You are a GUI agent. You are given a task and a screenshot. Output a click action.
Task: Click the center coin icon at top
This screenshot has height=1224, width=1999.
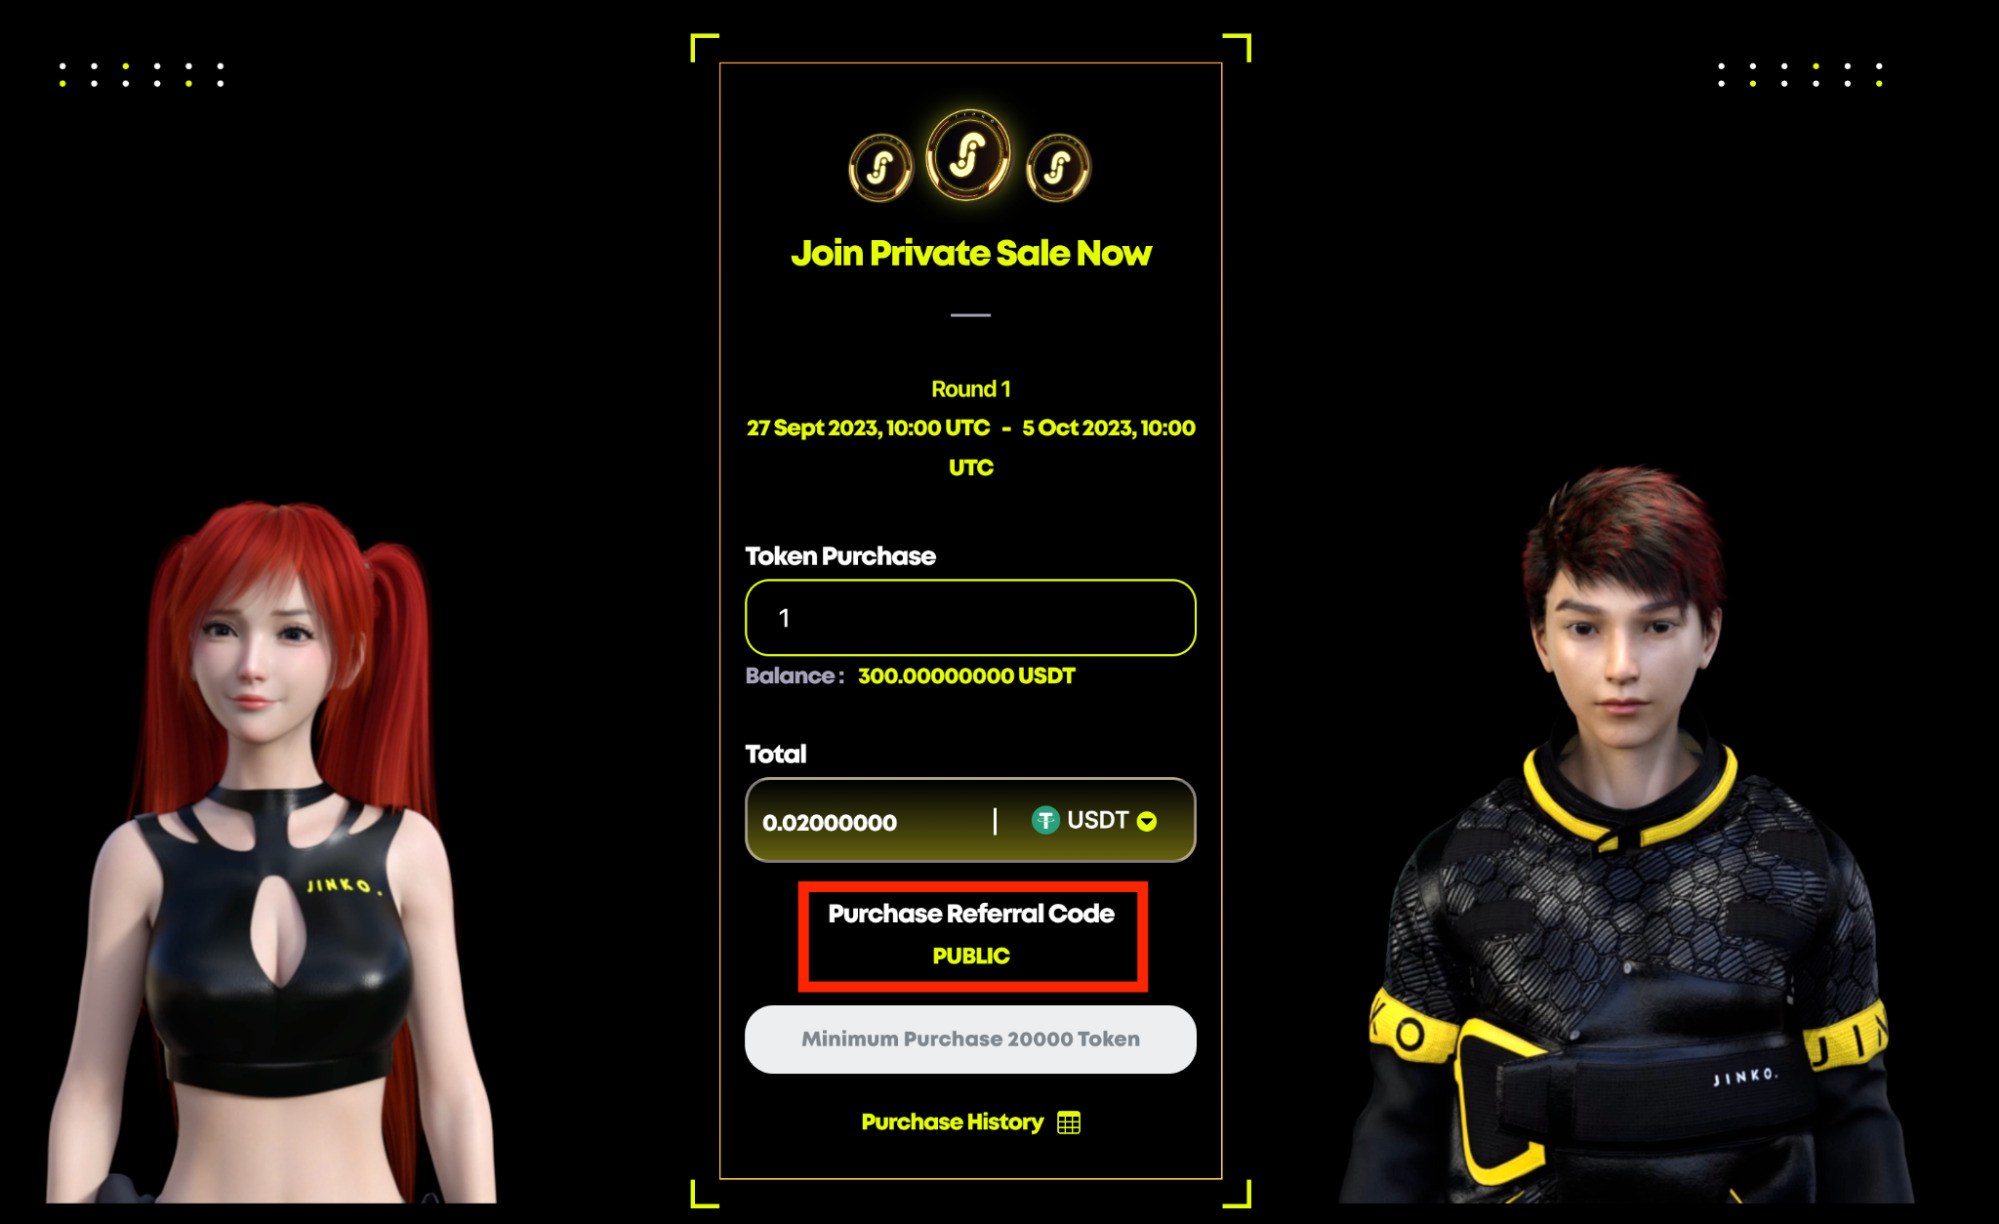[x=968, y=161]
